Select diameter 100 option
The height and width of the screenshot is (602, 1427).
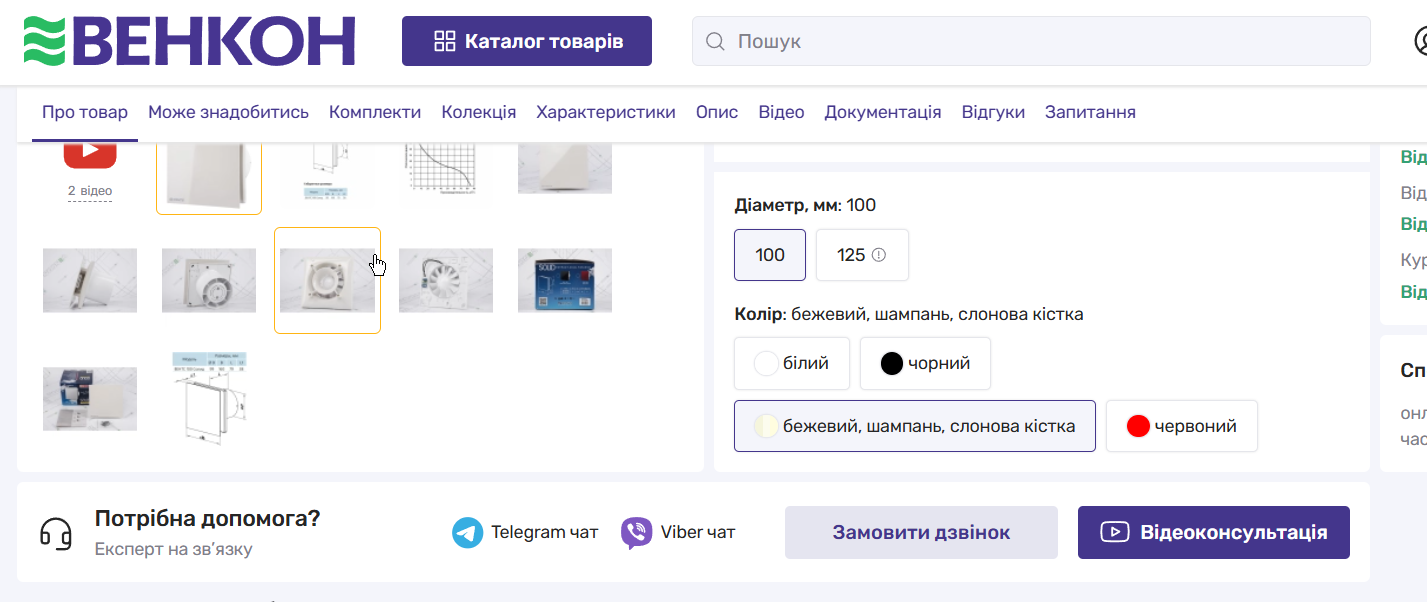[x=770, y=255]
